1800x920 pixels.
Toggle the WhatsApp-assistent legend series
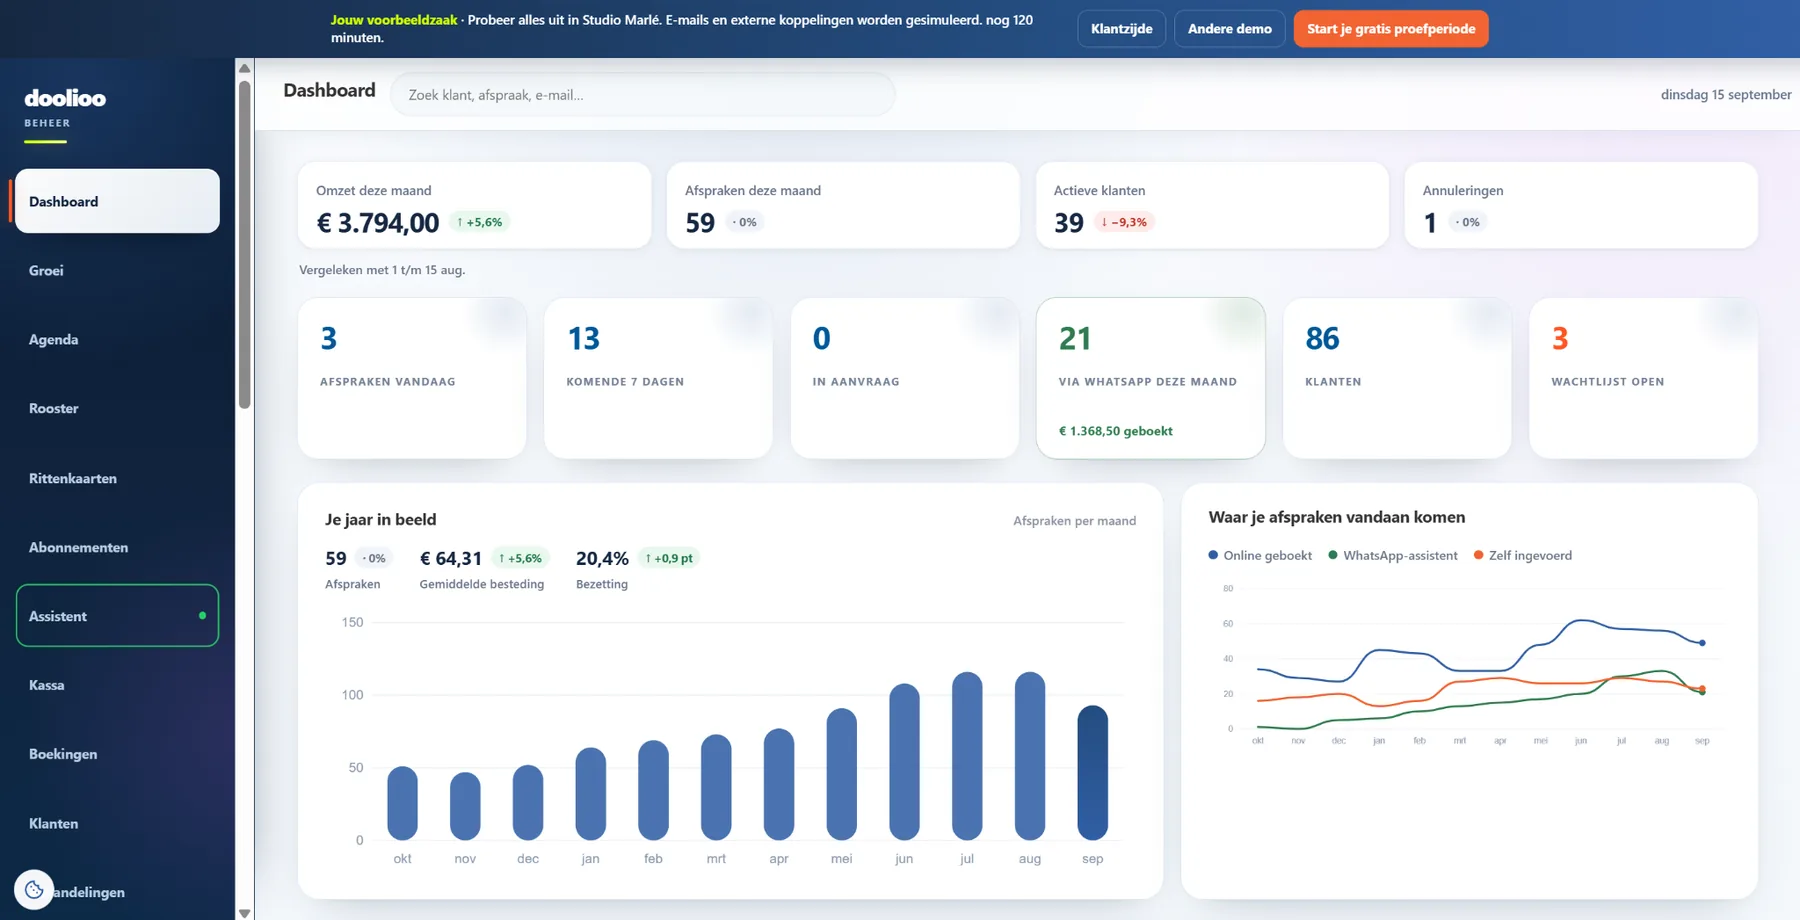1393,556
